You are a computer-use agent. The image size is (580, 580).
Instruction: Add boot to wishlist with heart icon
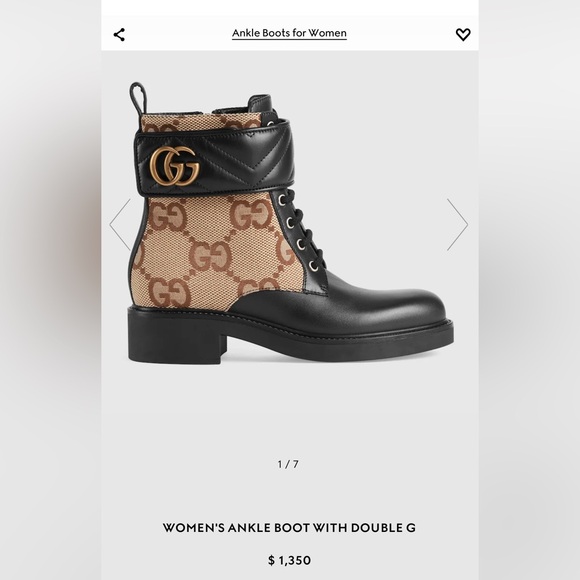(x=463, y=34)
